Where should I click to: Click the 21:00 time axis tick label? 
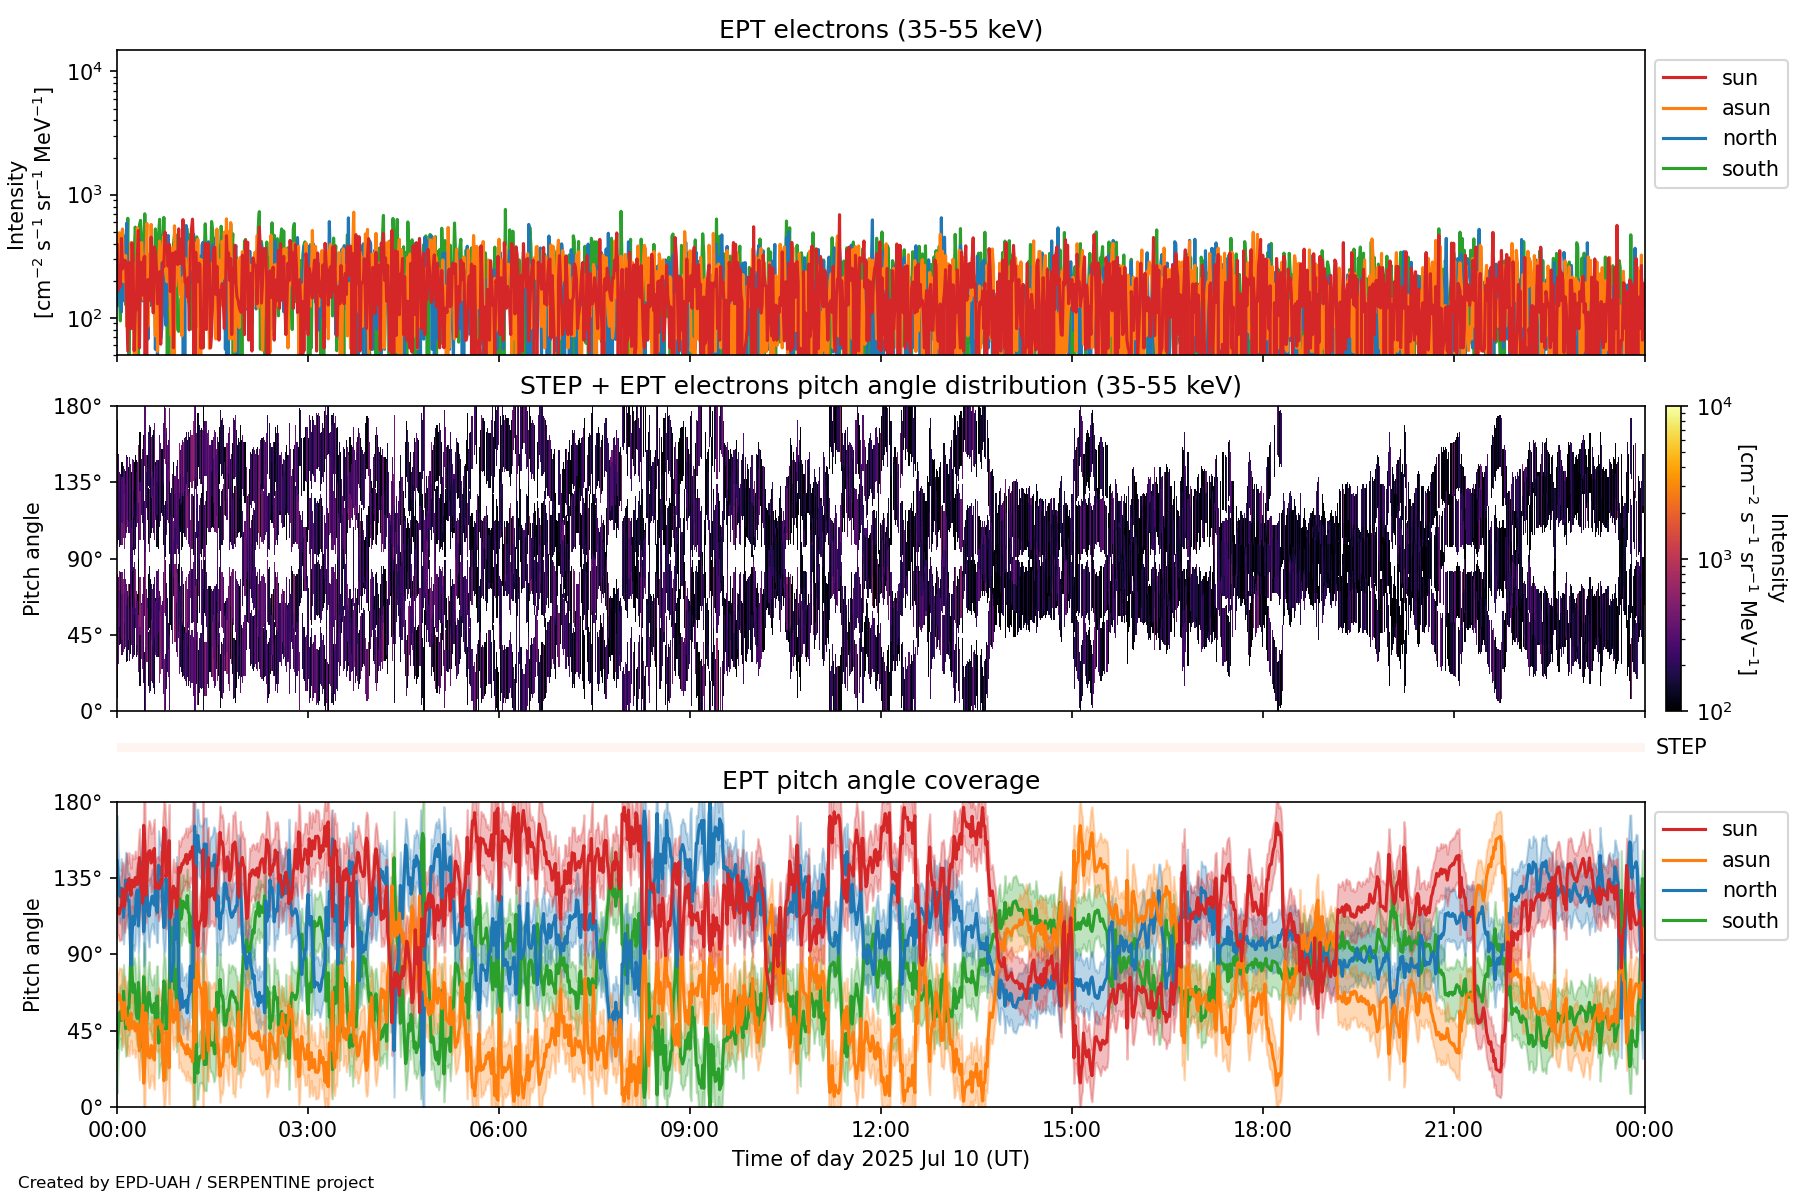pyautogui.click(x=1453, y=1130)
